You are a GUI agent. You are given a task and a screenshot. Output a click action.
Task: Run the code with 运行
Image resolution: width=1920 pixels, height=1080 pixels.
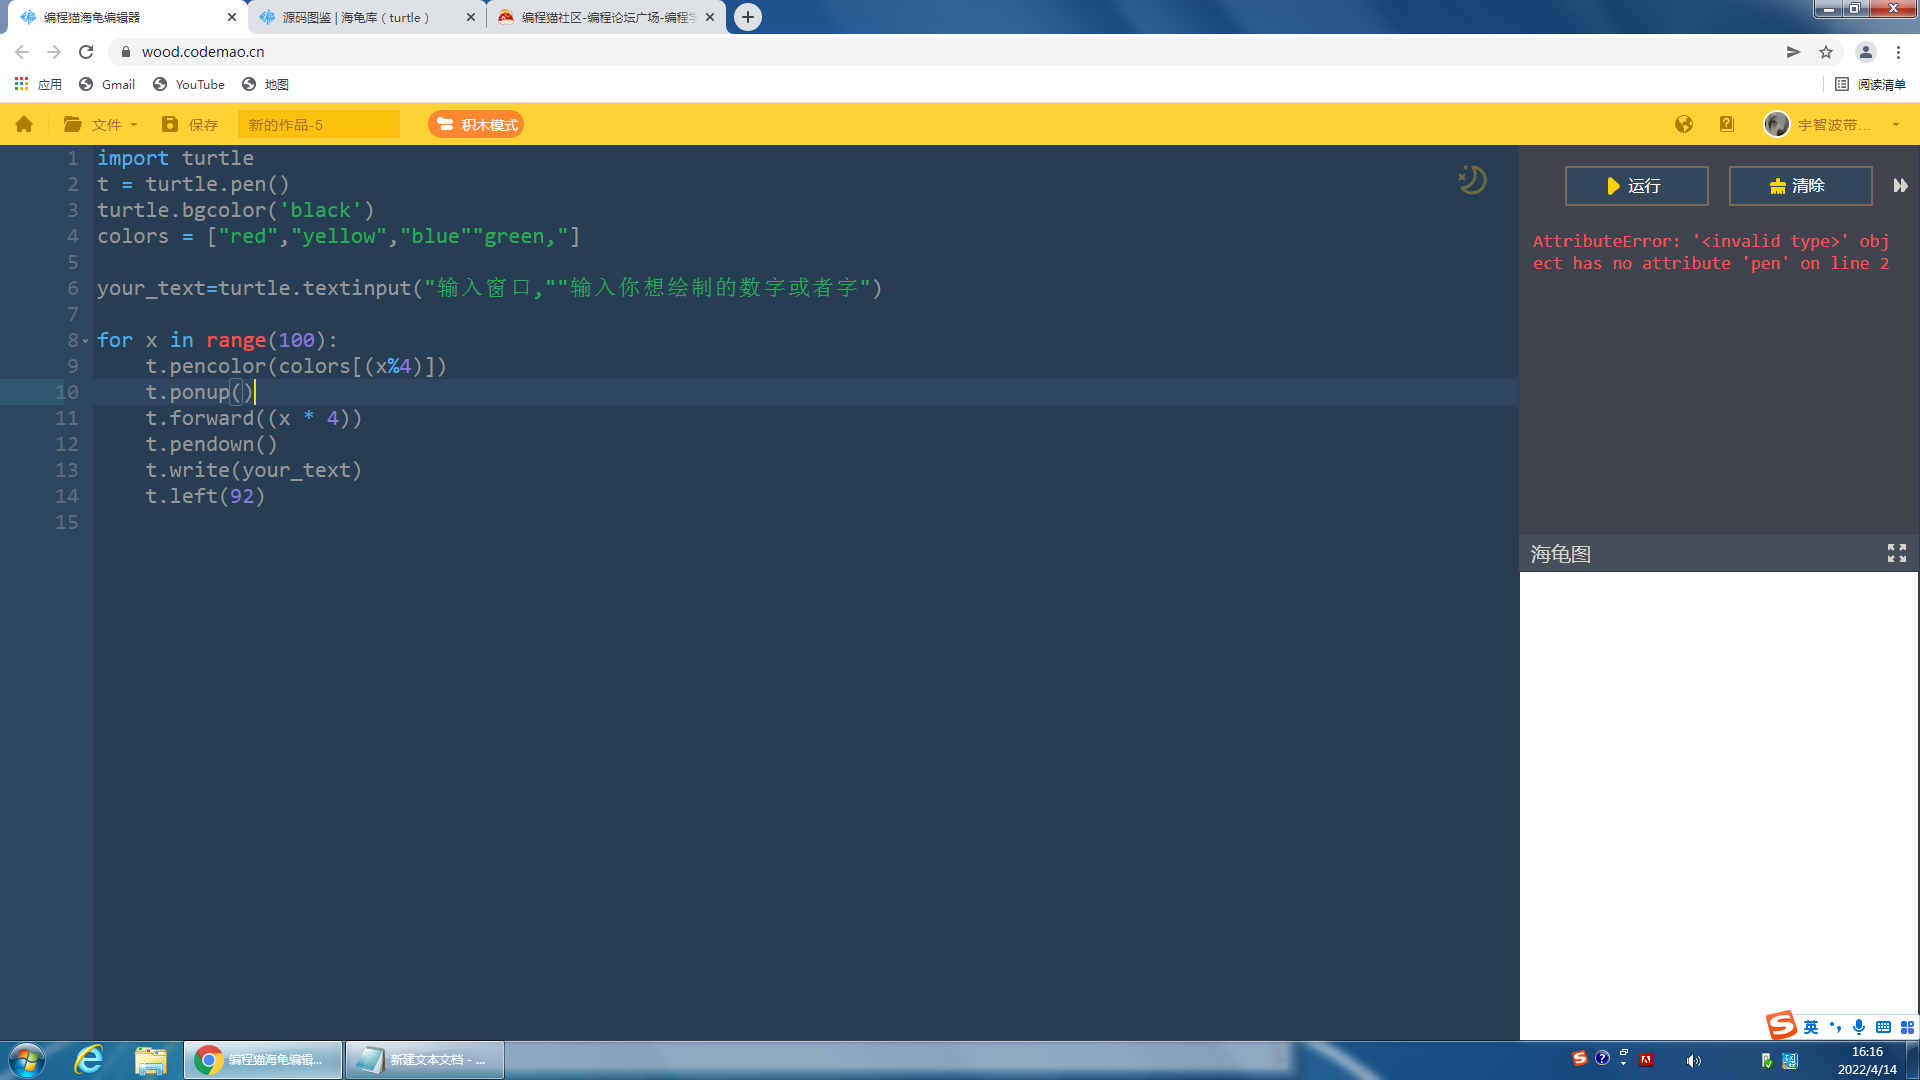pos(1636,186)
